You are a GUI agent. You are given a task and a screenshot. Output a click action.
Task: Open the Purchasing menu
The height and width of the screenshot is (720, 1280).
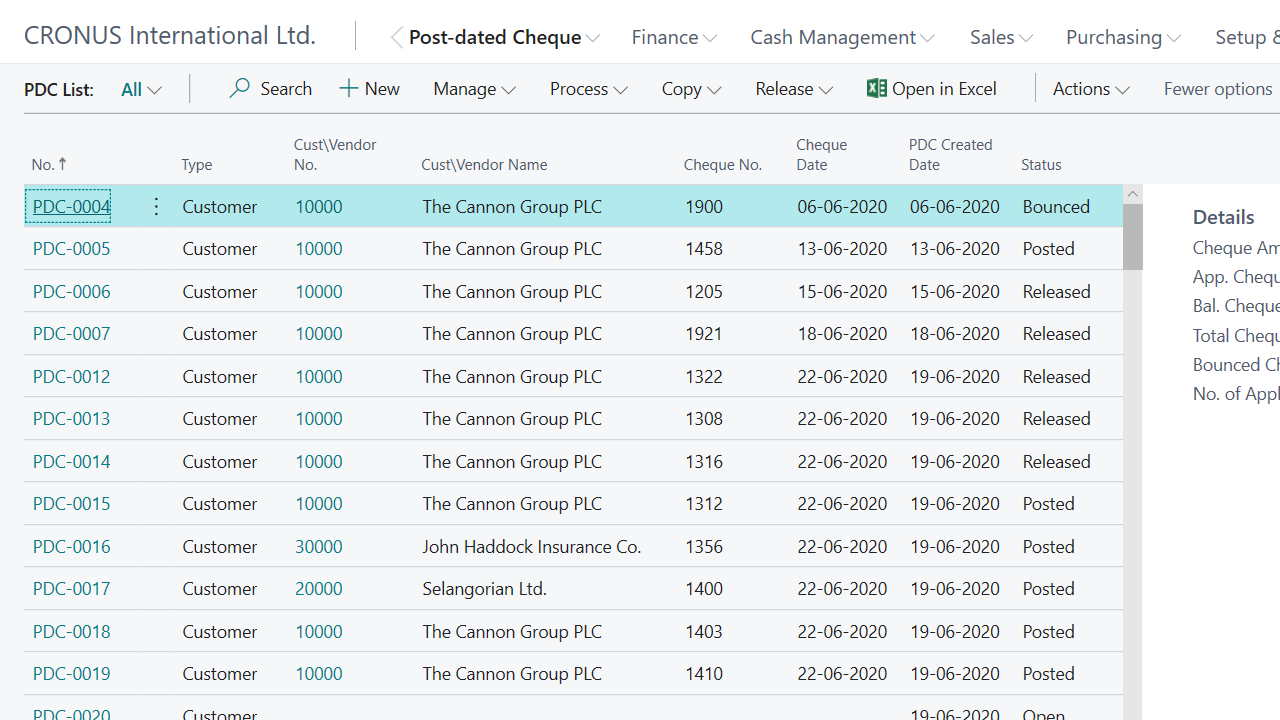tap(1122, 38)
